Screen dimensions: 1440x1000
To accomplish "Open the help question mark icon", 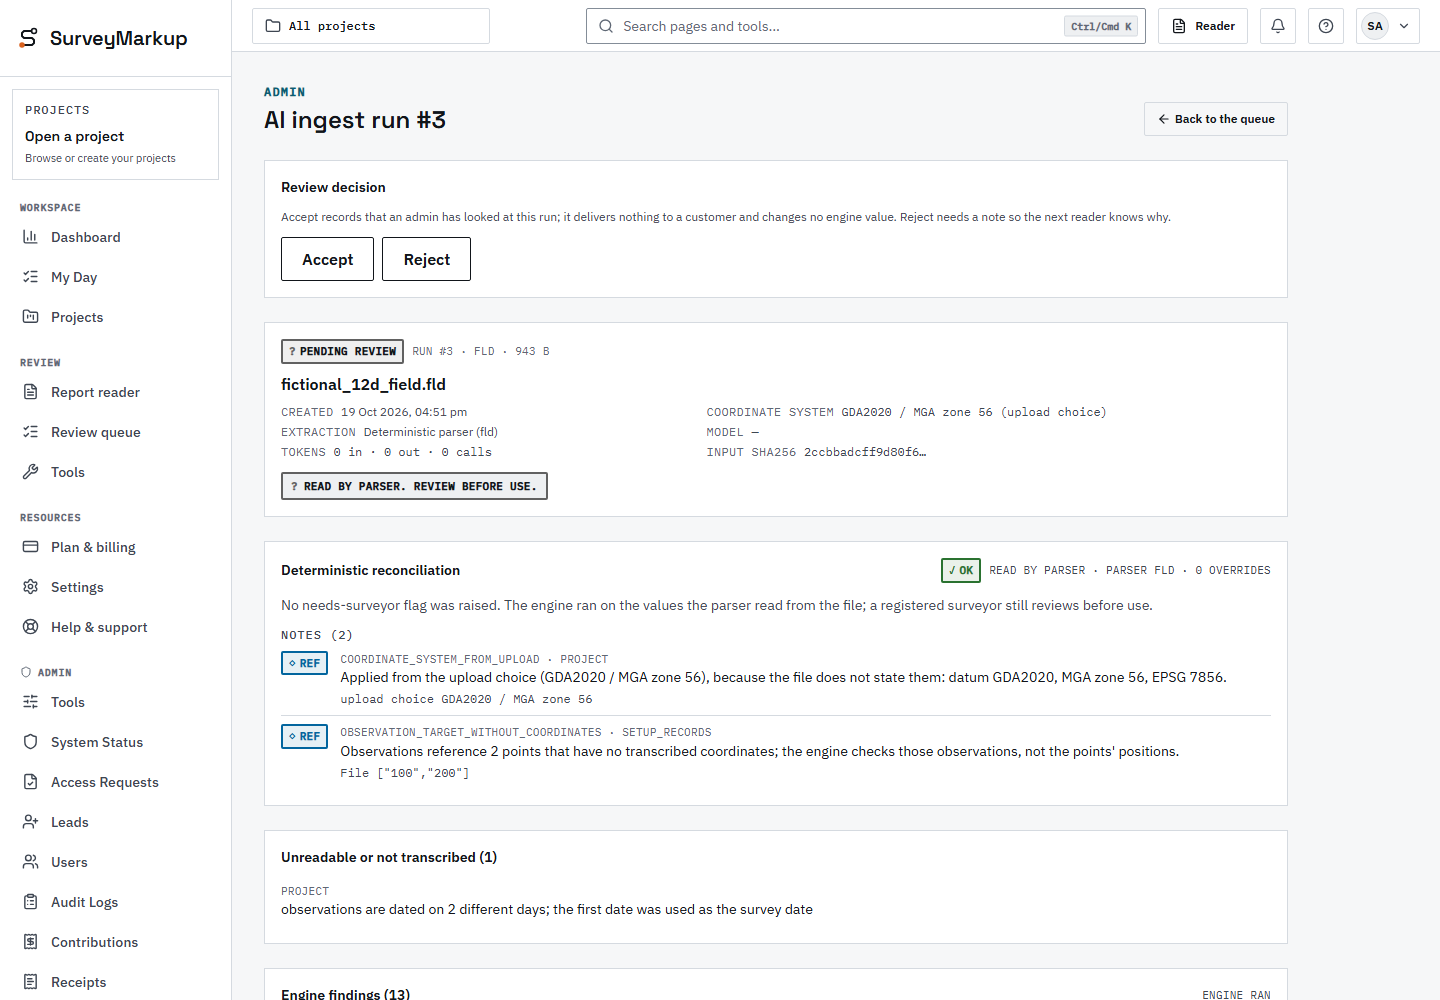I will point(1326,26).
